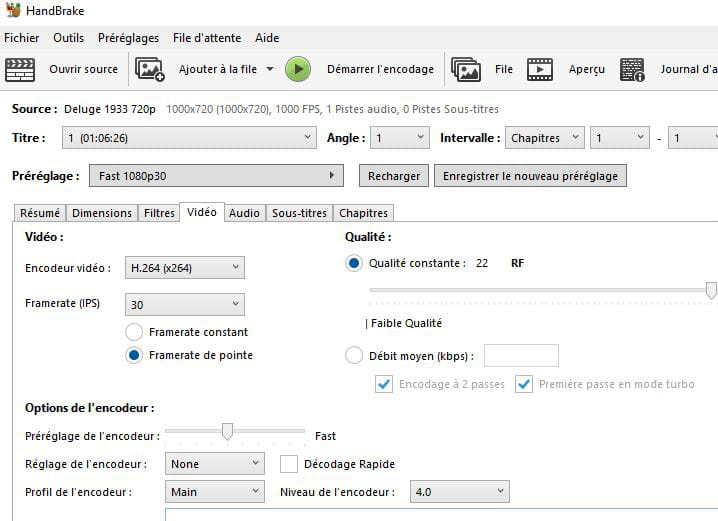
Task: Expand the Framerate (IPS) dropdown
Action: pos(185,304)
